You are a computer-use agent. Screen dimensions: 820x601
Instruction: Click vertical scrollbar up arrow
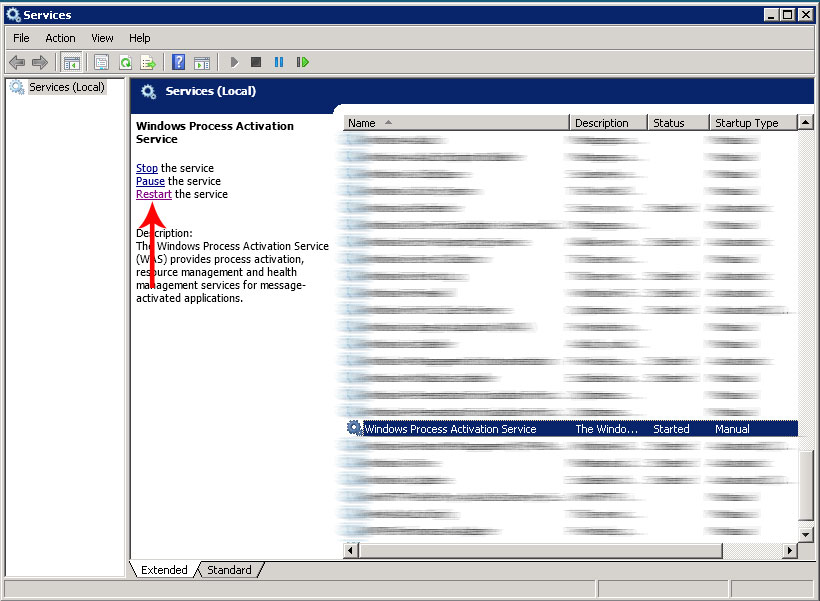coord(806,122)
